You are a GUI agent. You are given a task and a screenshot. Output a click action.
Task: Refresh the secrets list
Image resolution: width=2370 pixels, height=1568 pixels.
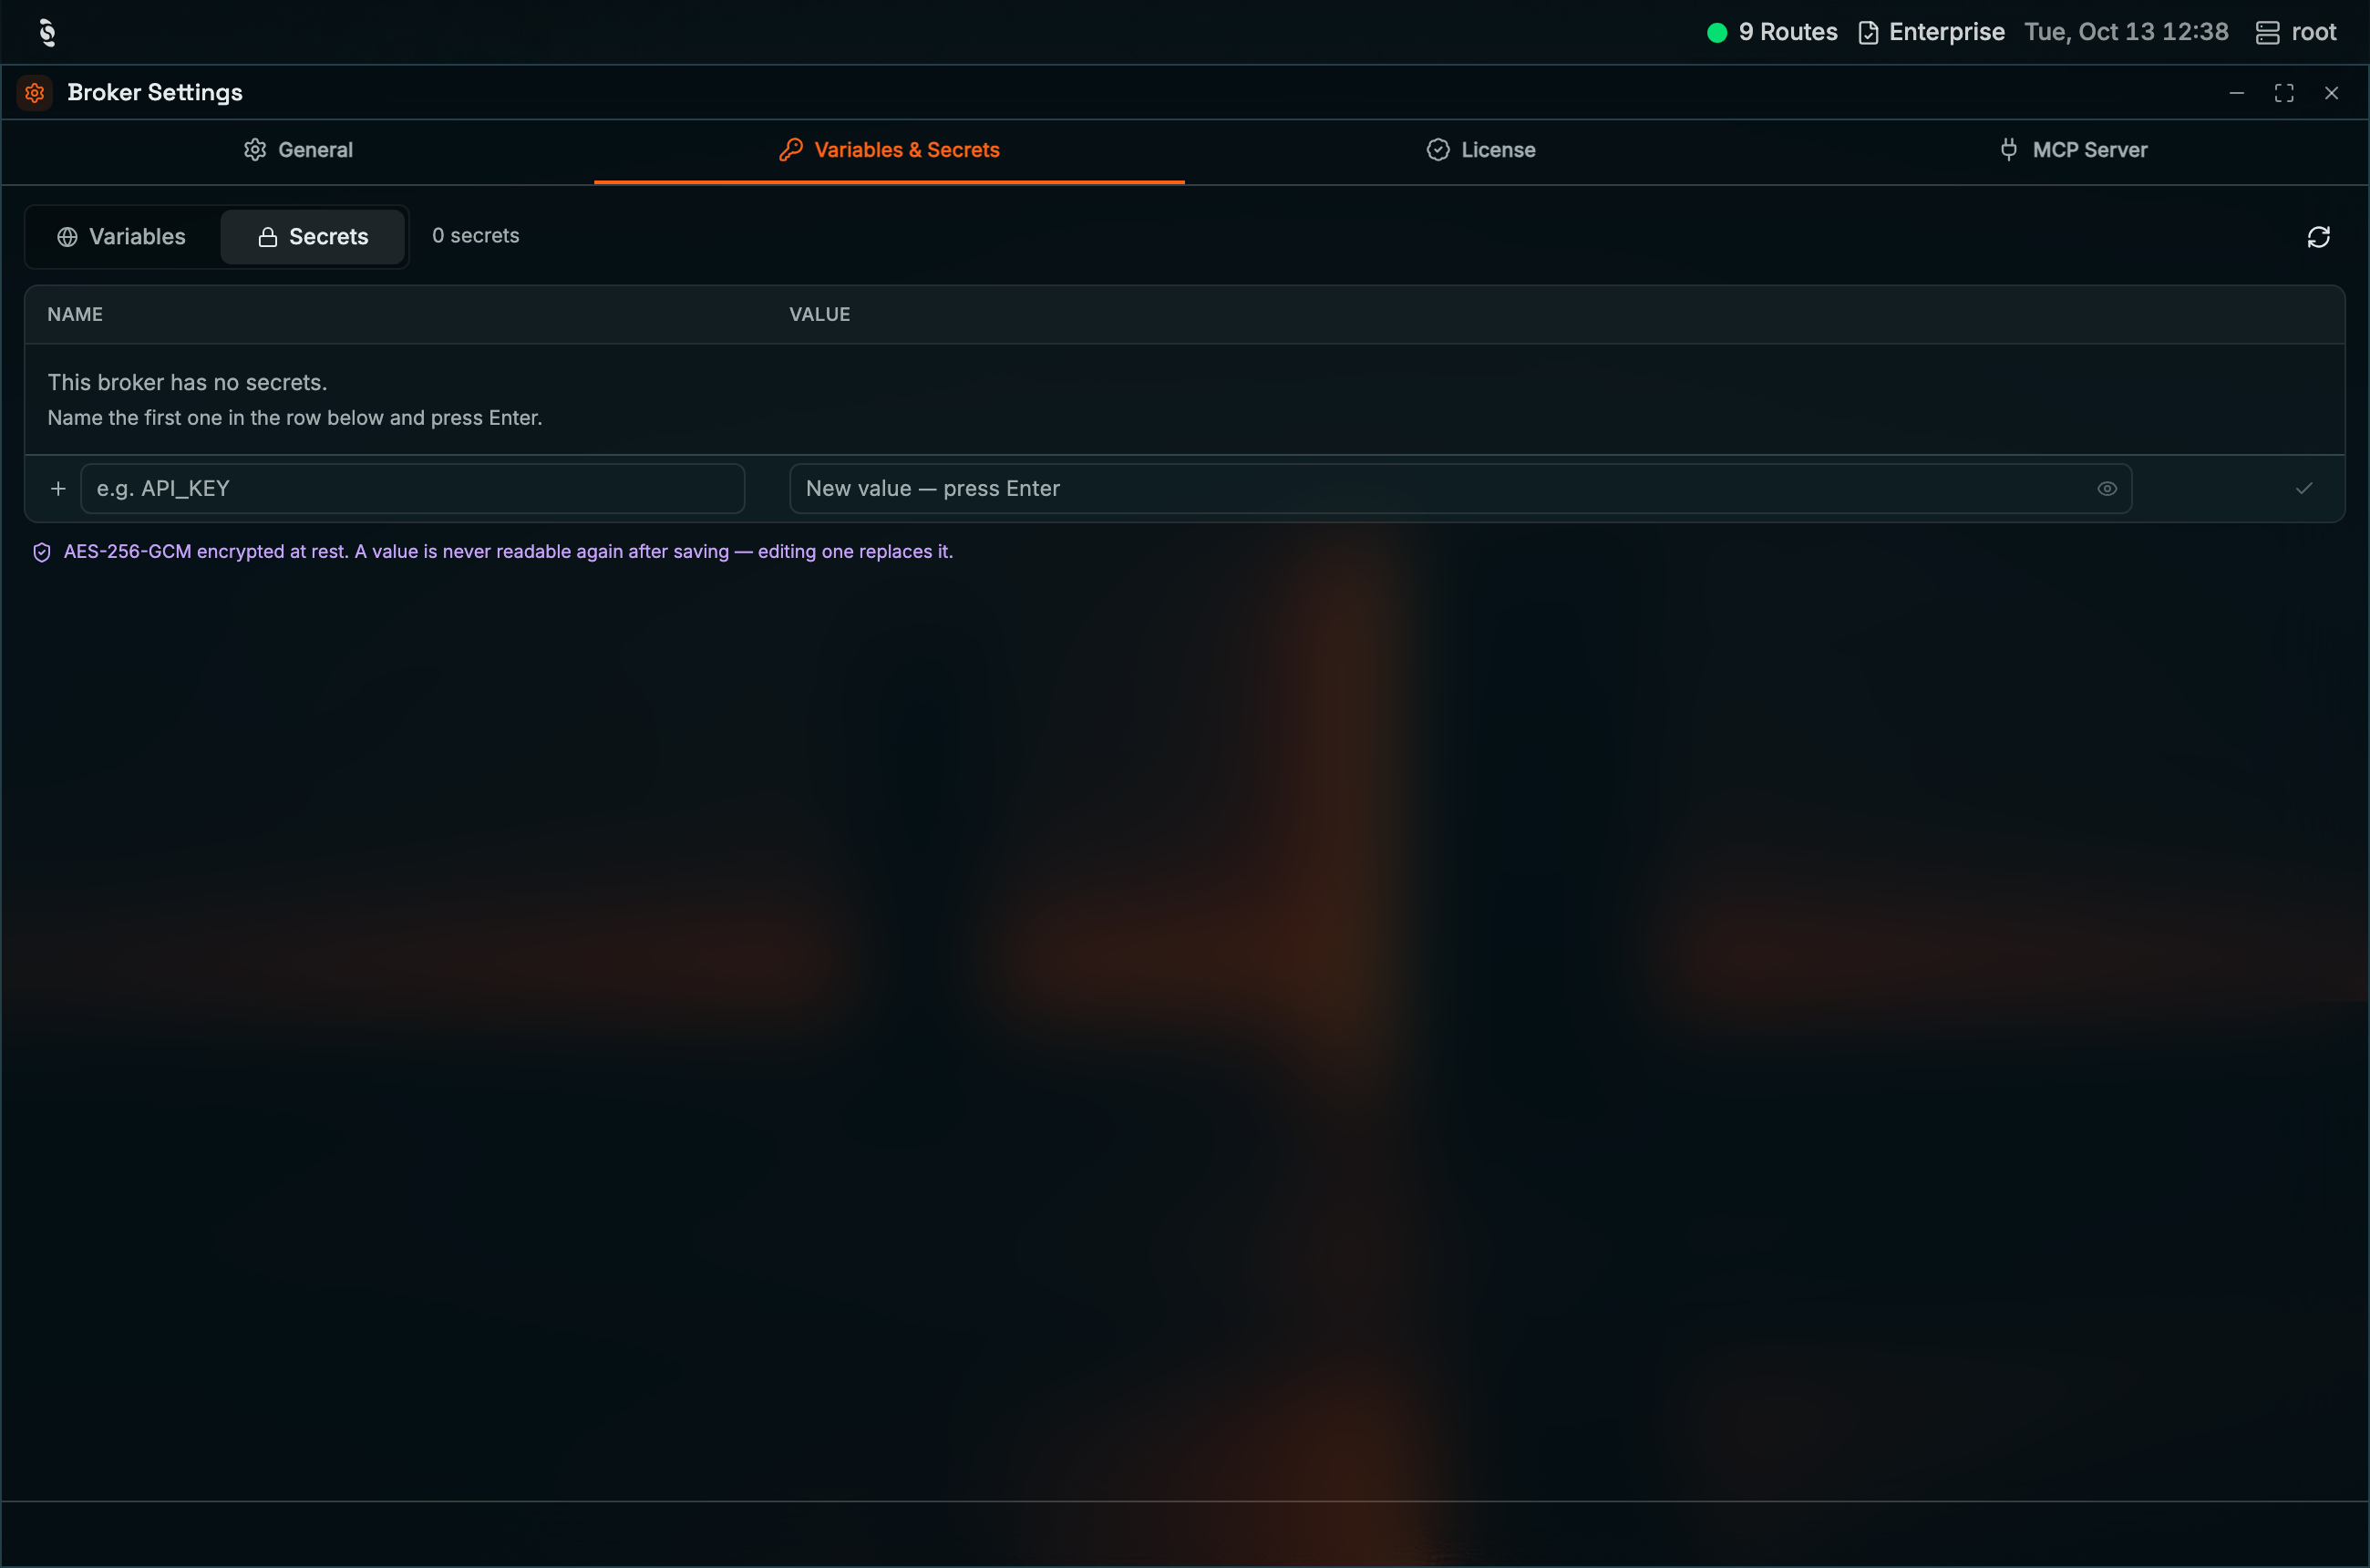[x=2318, y=237]
